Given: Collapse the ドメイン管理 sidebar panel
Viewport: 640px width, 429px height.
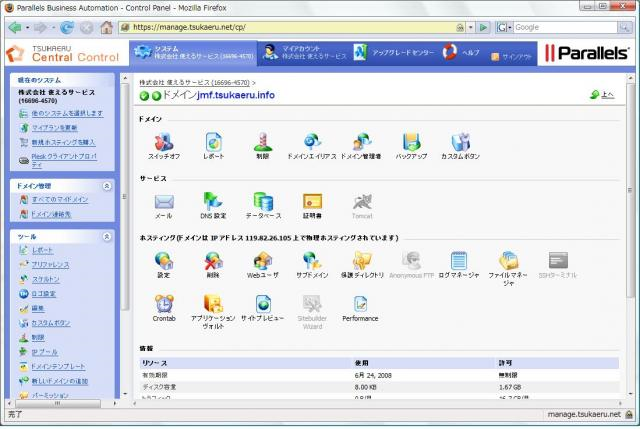Looking at the screenshot, I should click(107, 186).
